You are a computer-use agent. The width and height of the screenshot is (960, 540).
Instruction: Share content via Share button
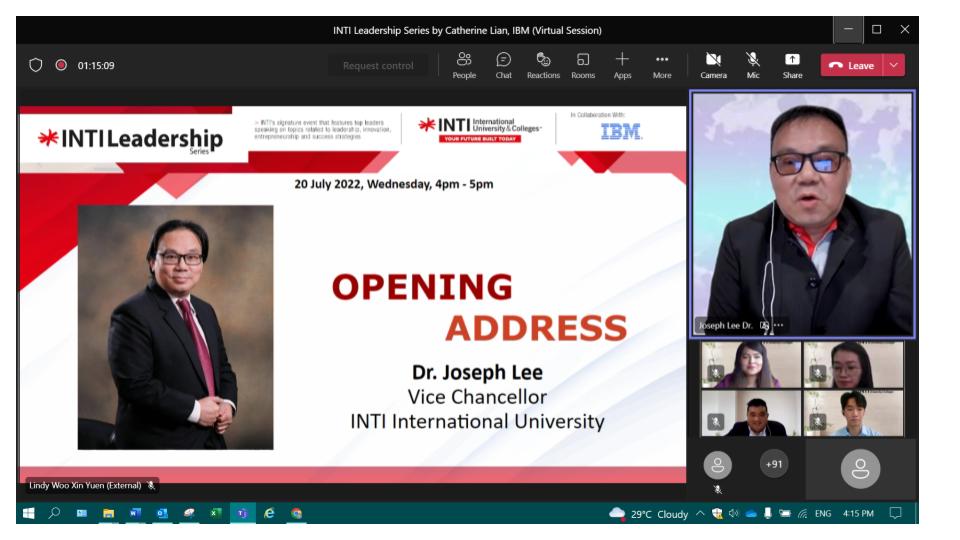792,66
